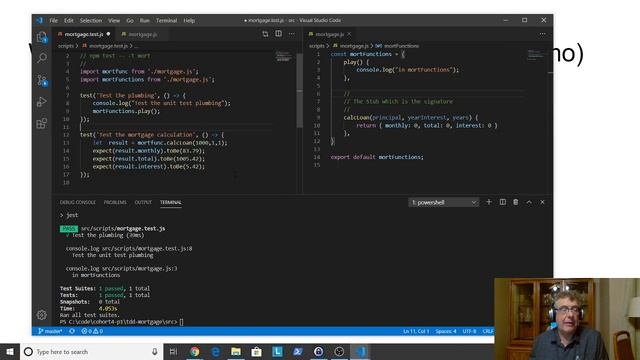The image size is (640, 360).
Task: Click 'export default mortFunctions;' line
Action: [377, 157]
